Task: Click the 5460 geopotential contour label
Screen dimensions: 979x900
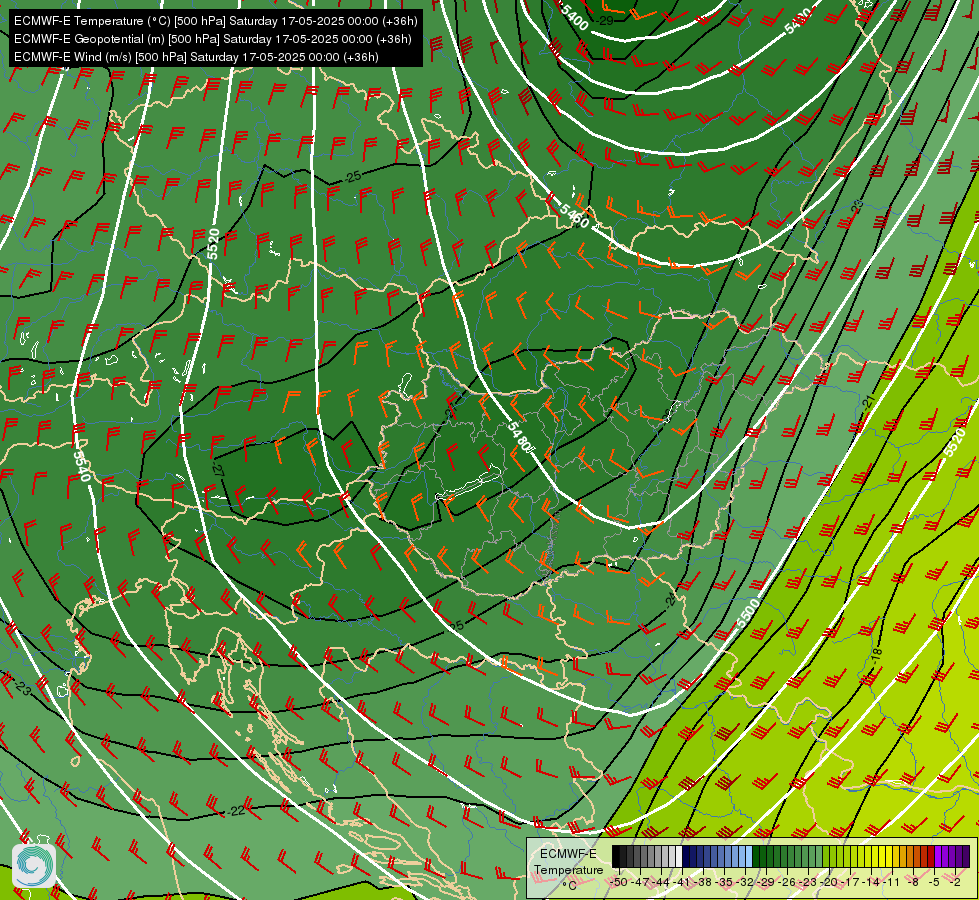Action: click(574, 215)
